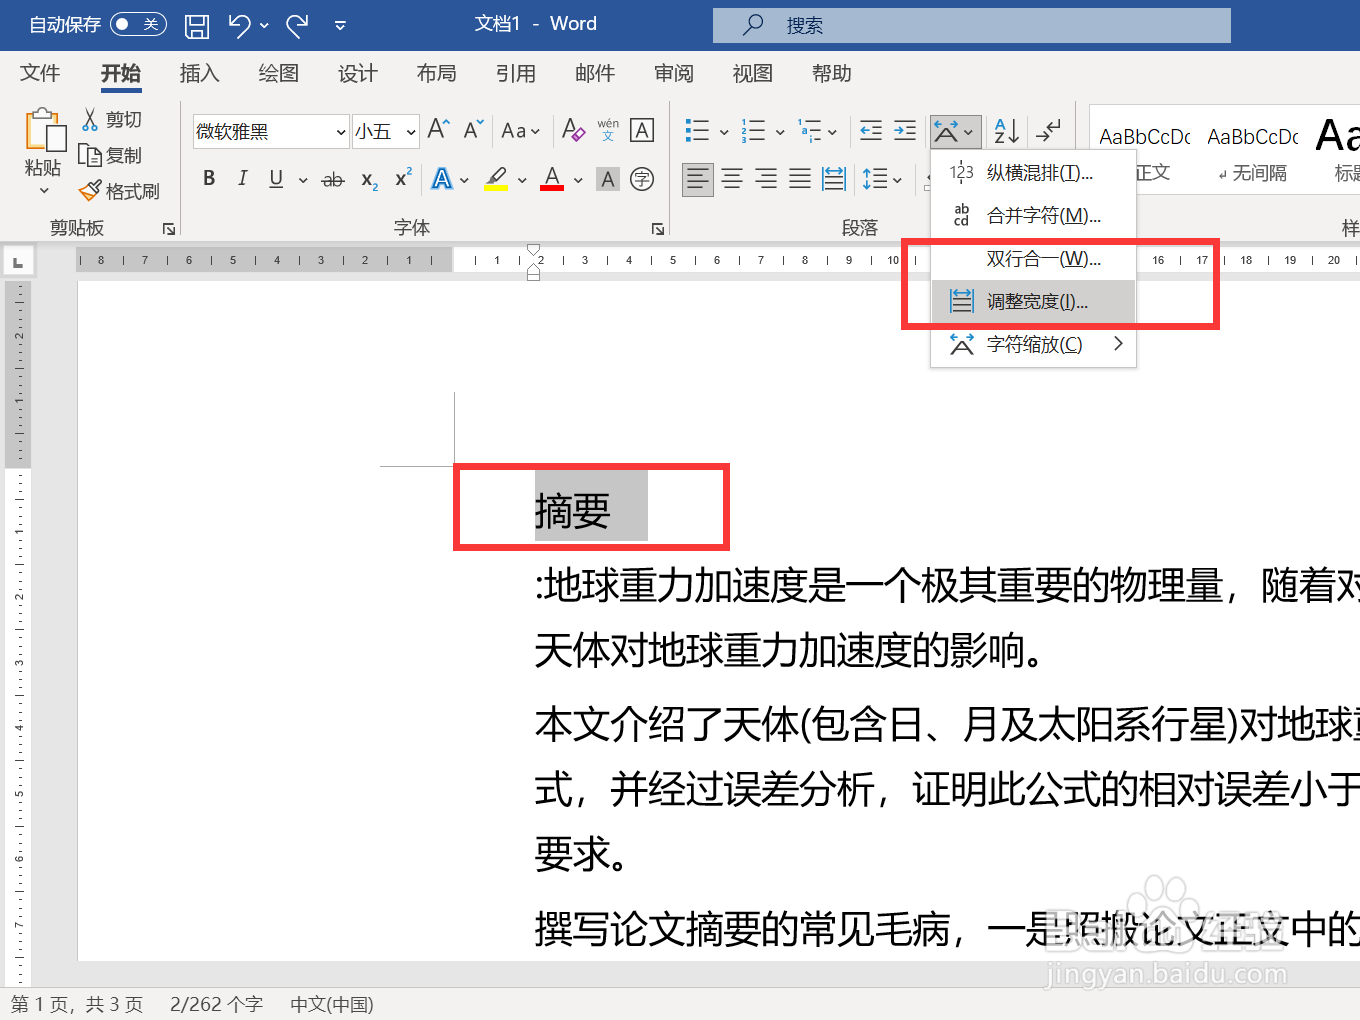Select the Format Painter tool

(x=119, y=190)
